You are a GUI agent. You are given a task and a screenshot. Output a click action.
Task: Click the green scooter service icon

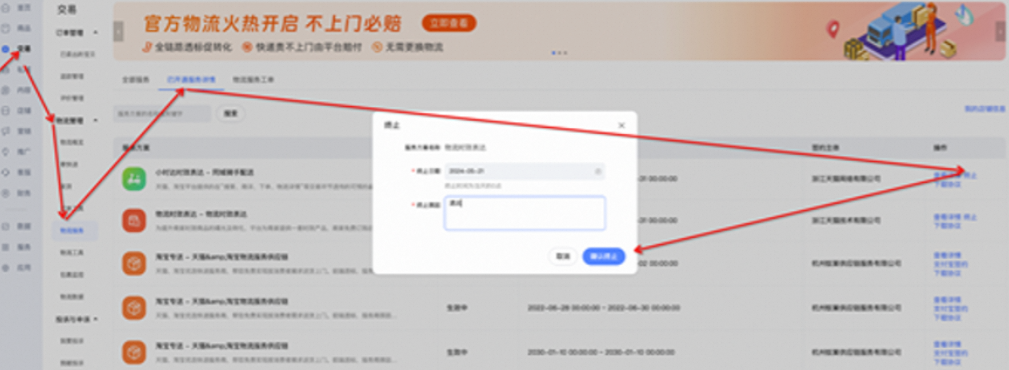click(134, 179)
